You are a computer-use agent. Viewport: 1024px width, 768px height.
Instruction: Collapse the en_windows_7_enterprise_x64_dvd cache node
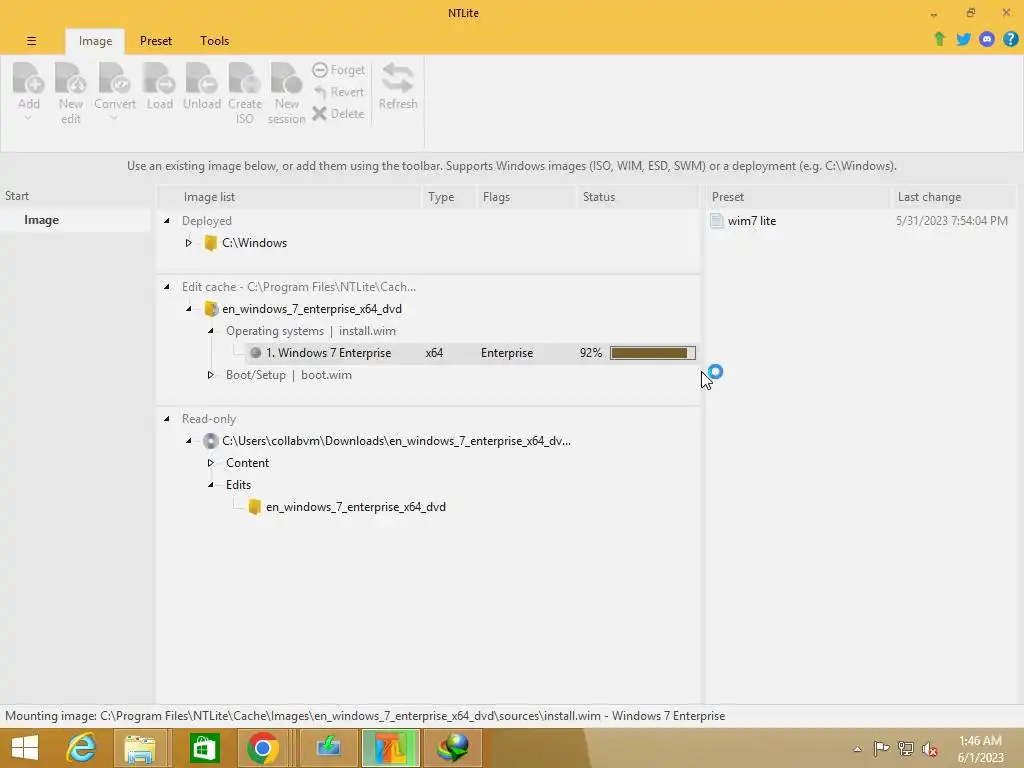(189, 309)
